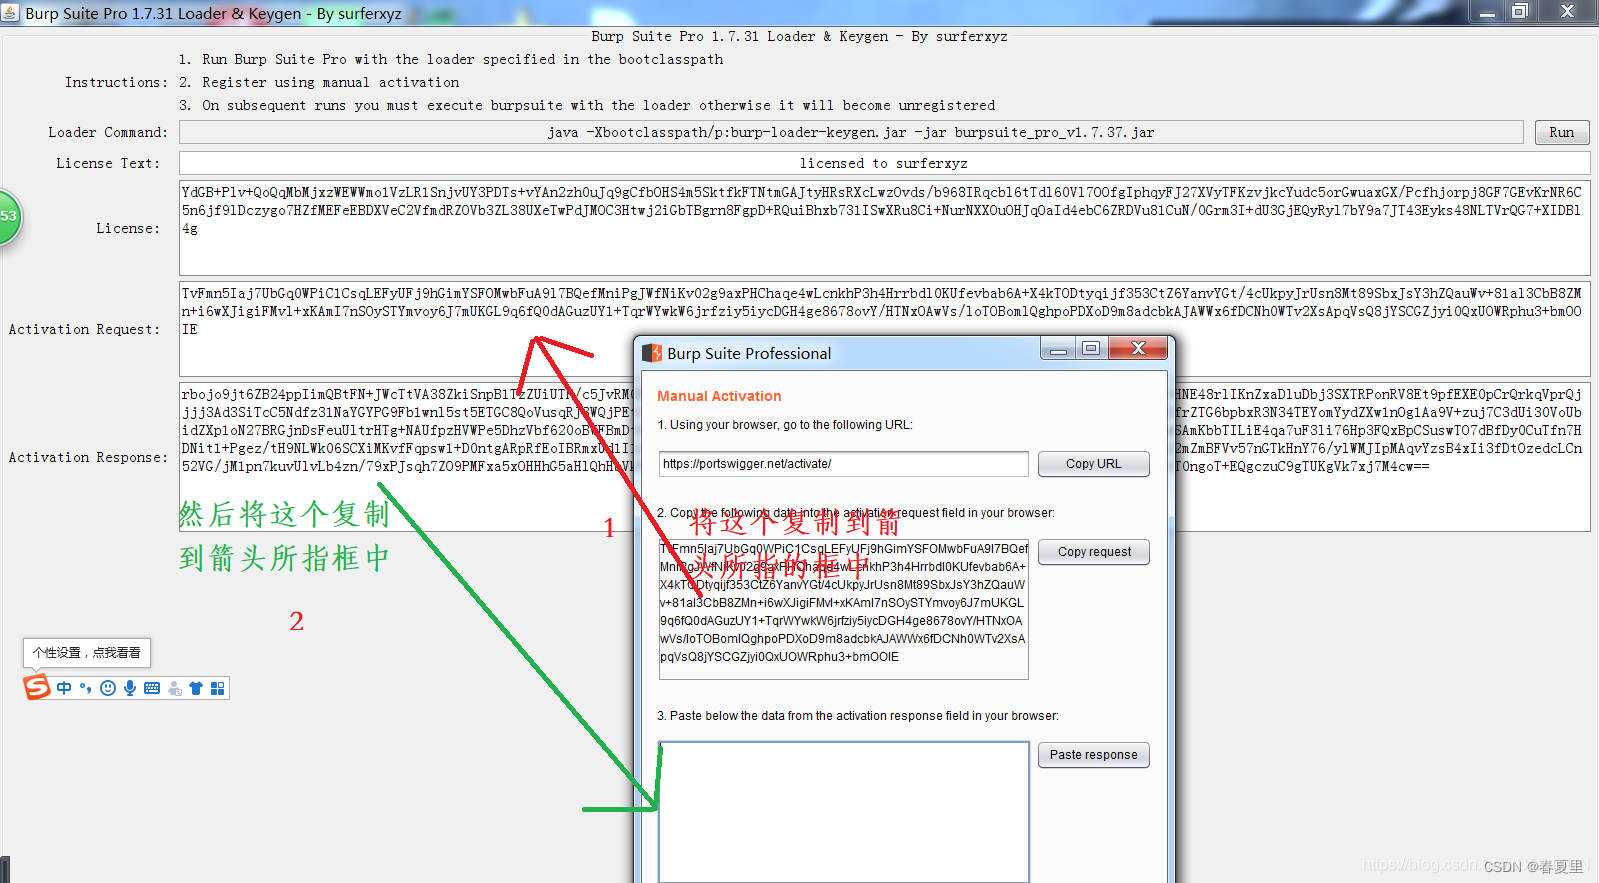The height and width of the screenshot is (883, 1599).
Task: Click the Java icon in the keygen title bar
Action: click(x=10, y=13)
